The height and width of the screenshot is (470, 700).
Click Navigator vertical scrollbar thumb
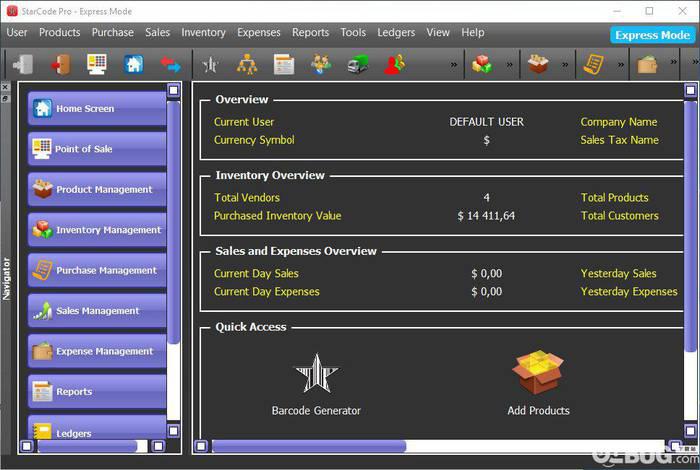click(x=174, y=222)
